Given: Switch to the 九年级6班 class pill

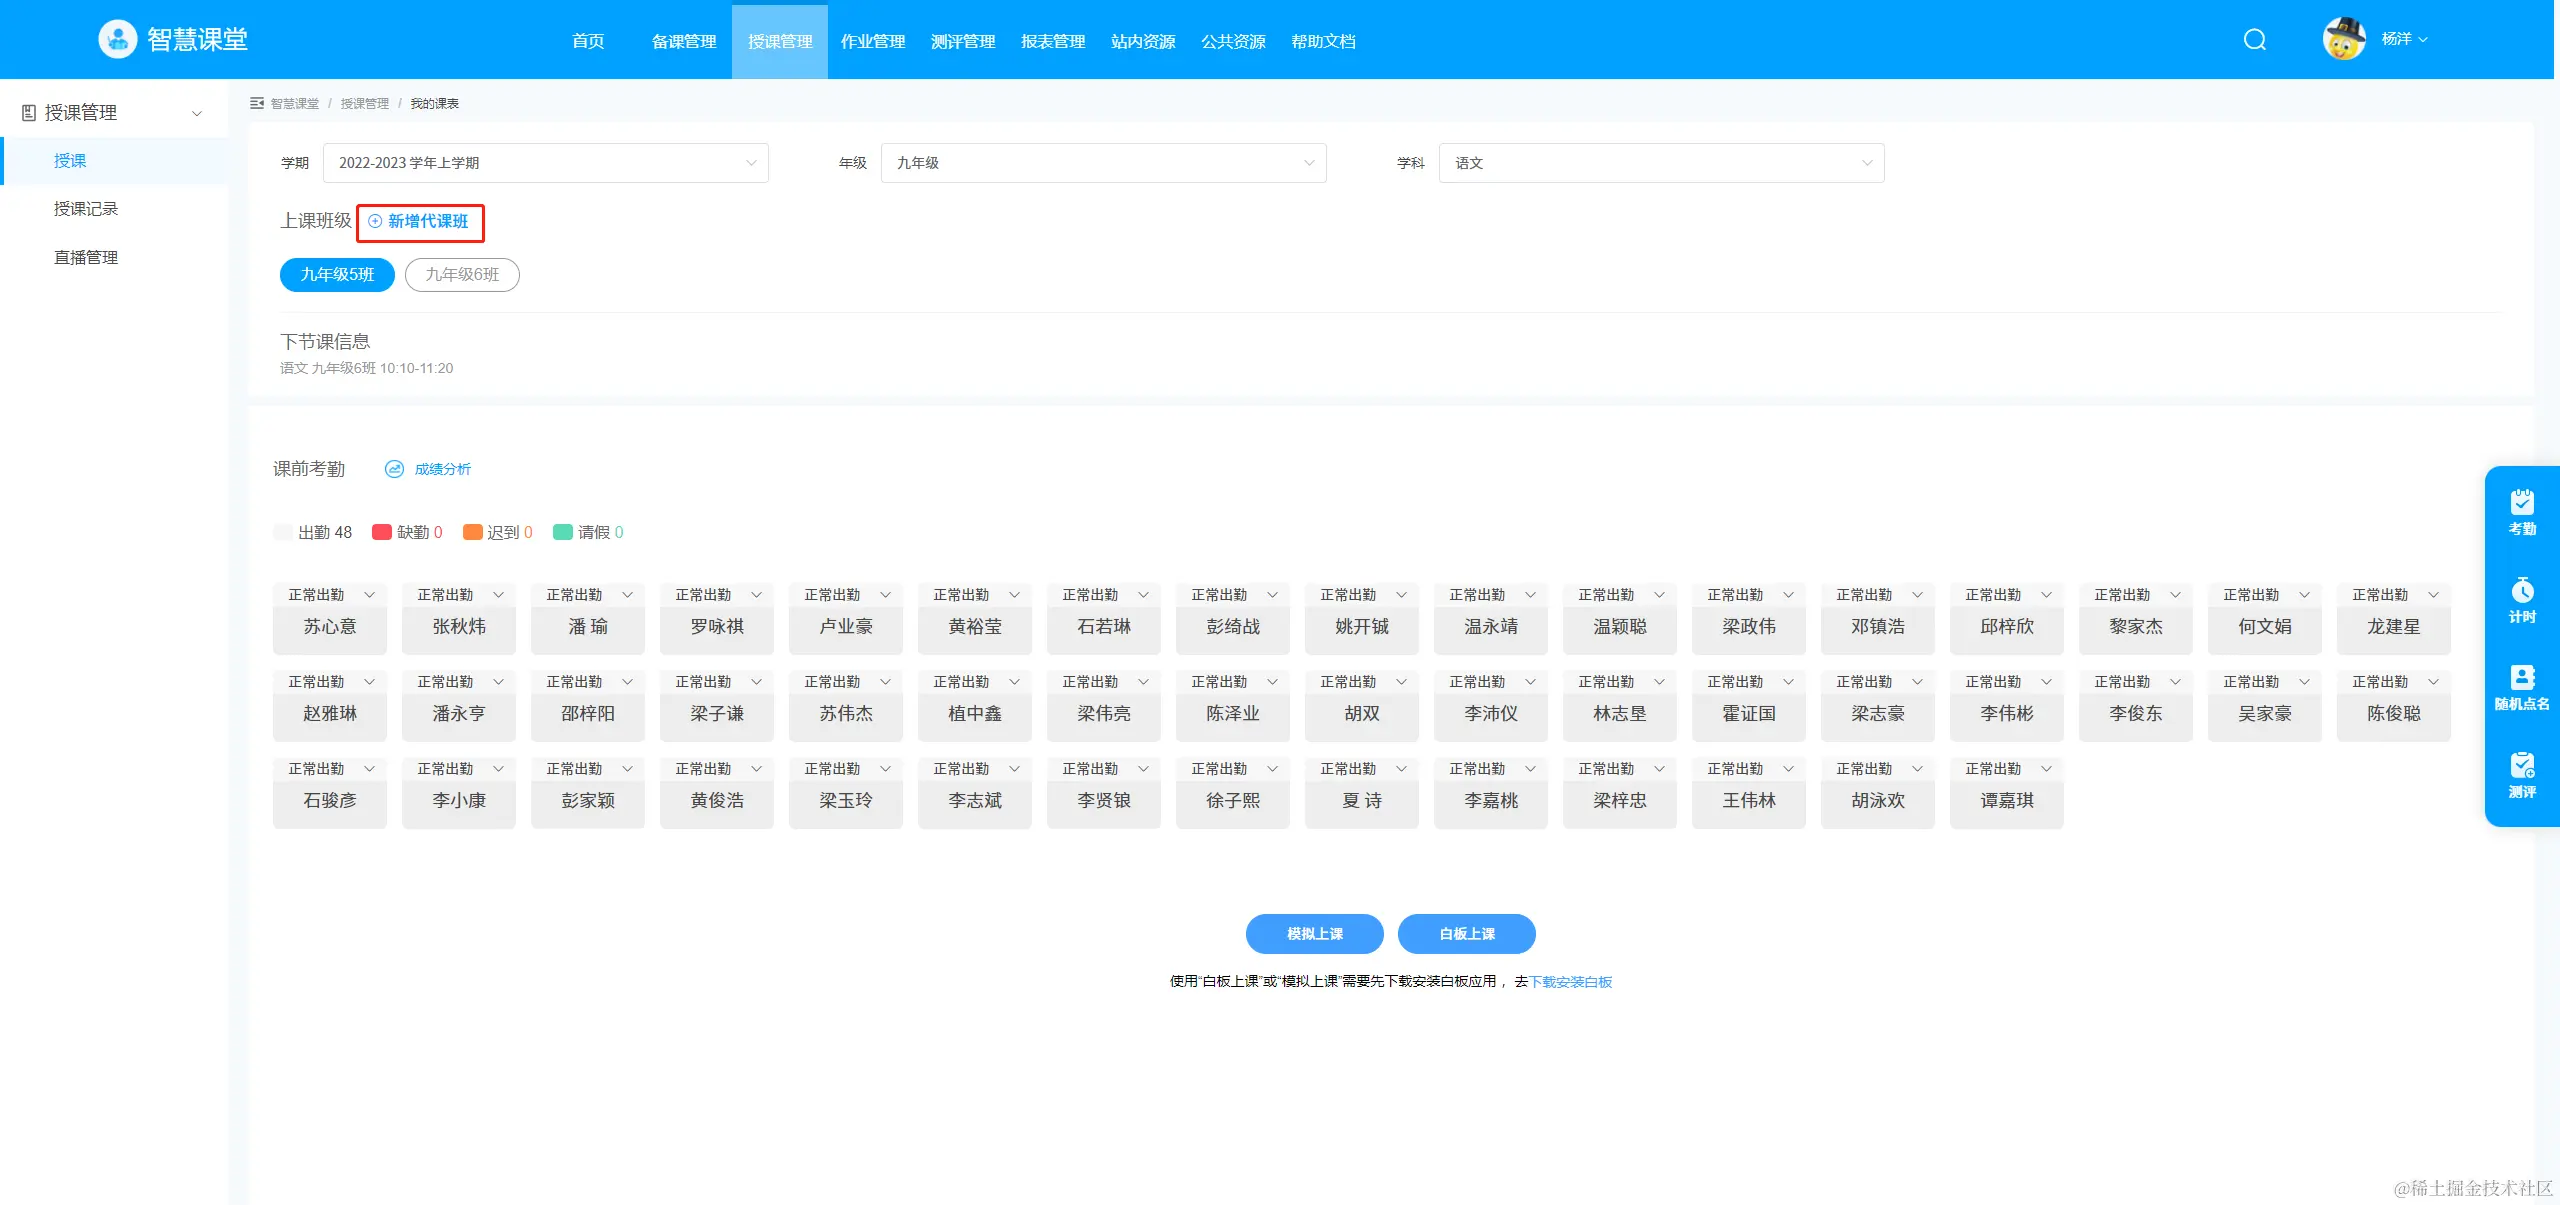Looking at the screenshot, I should [462, 275].
